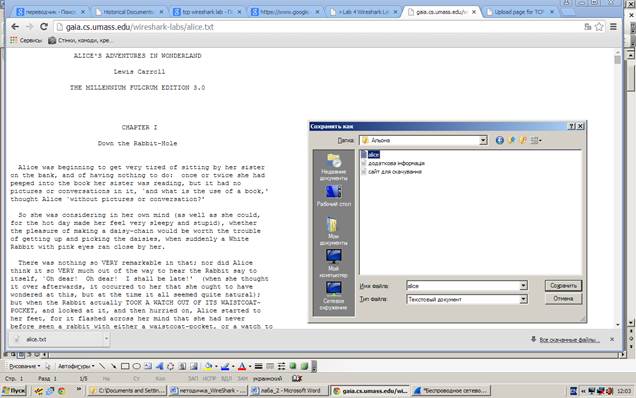The image size is (636, 398).
Task: Open the Font Color dropdown arrow
Action: pyautogui.click(x=249, y=366)
